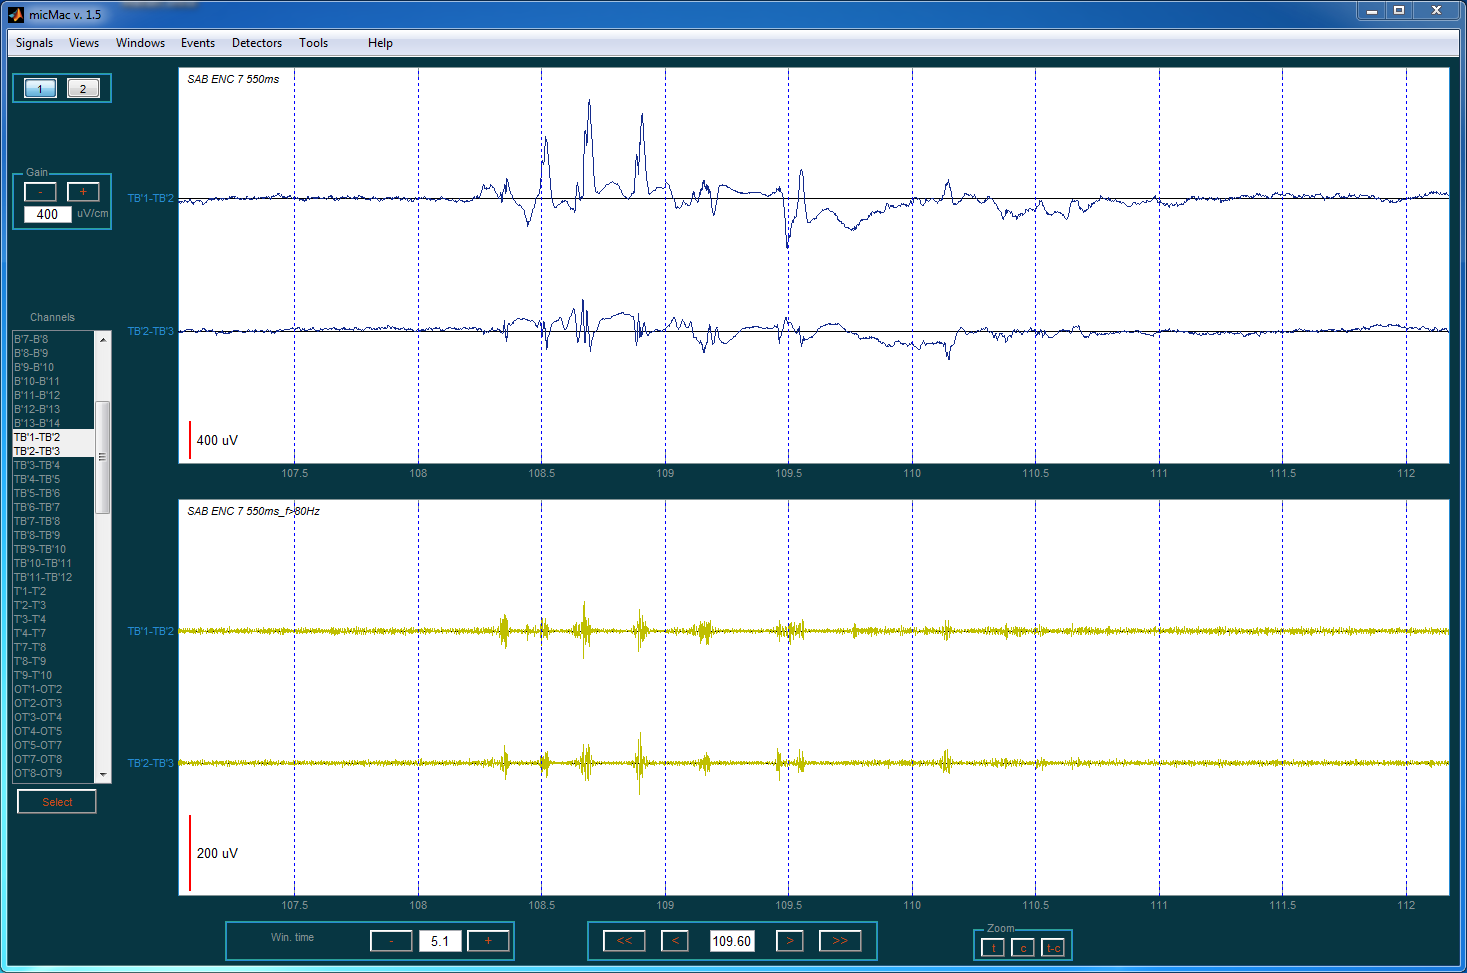The image size is (1467, 973).
Task: Select channel B'11-B'12 in list
Action: click(53, 395)
